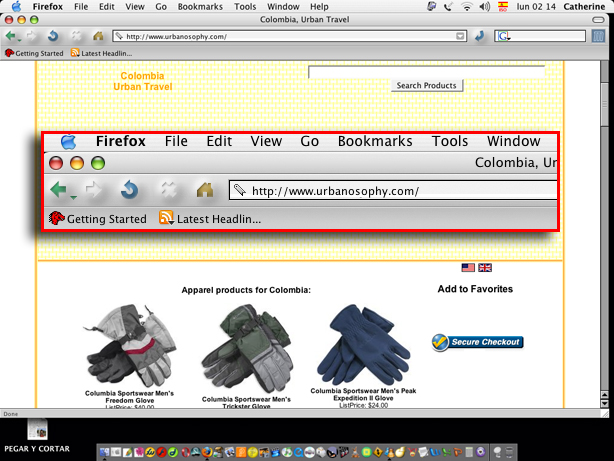Open the Back button history arrow
This screenshot has height=461, width=614.
coord(19,40)
